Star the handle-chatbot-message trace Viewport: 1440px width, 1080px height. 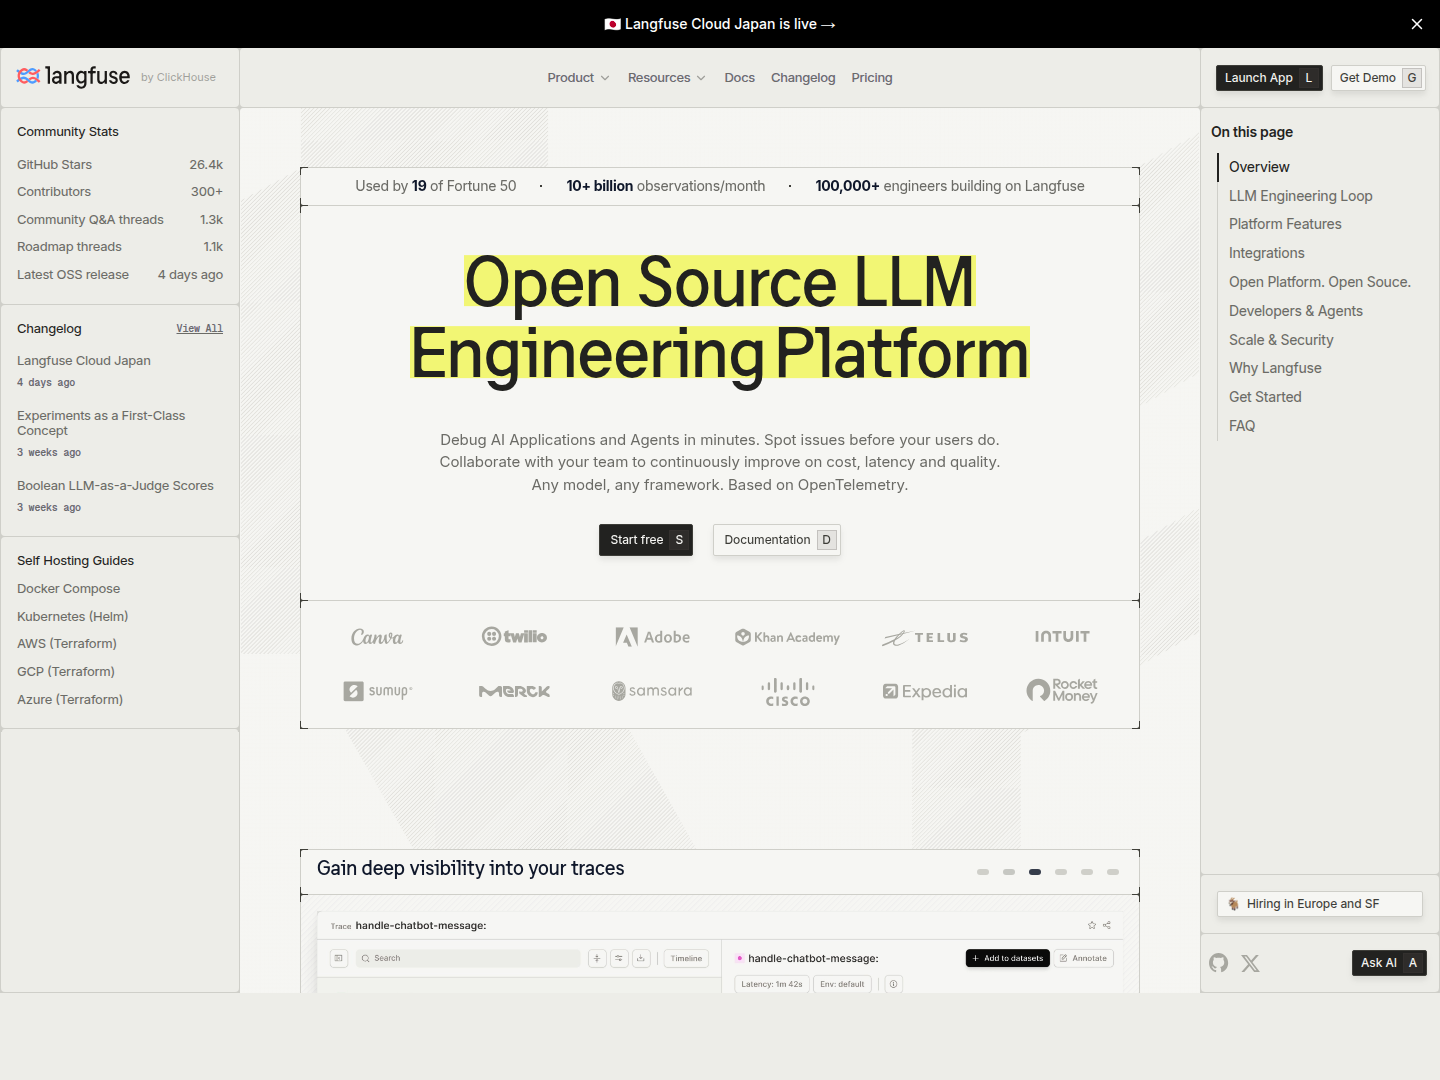click(1092, 925)
